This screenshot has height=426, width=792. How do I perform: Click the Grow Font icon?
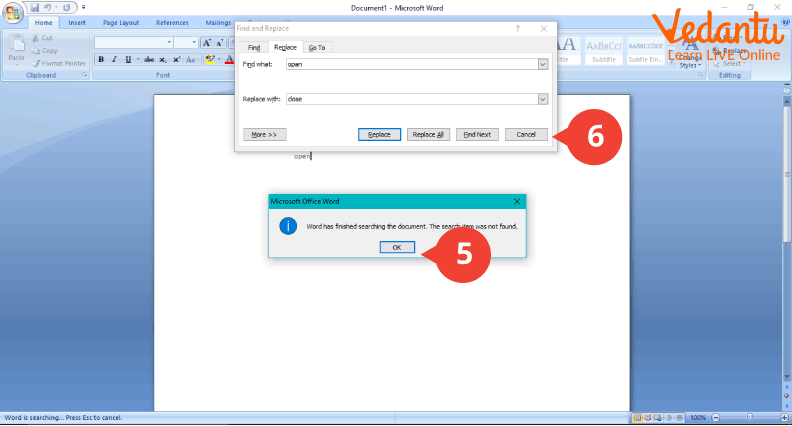click(x=207, y=43)
